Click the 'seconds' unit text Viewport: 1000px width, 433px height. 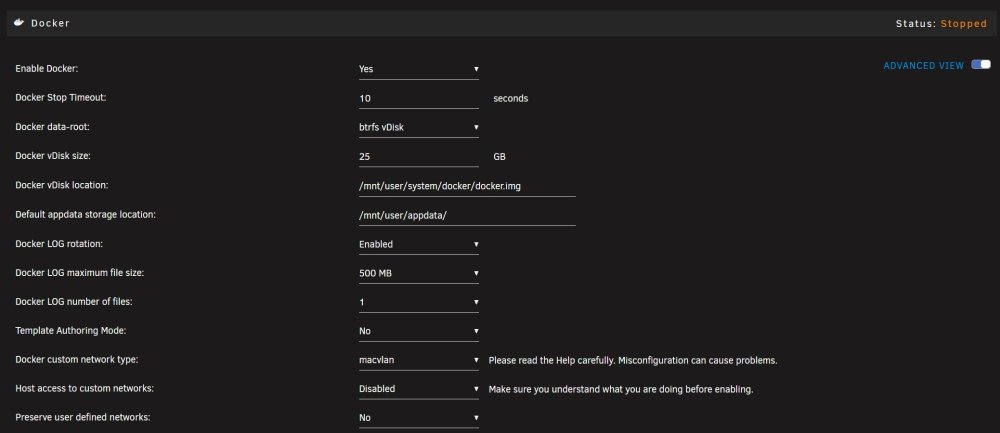coord(510,99)
